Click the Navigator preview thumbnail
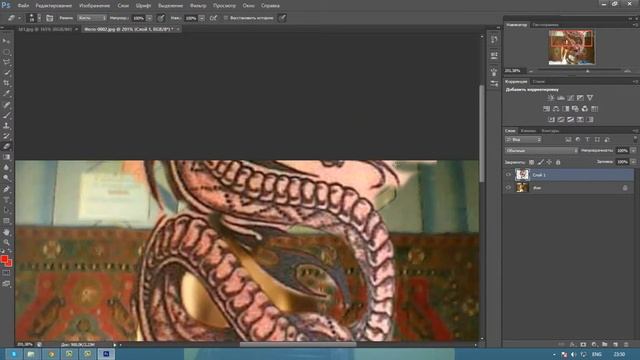The image size is (640, 360). [571, 47]
